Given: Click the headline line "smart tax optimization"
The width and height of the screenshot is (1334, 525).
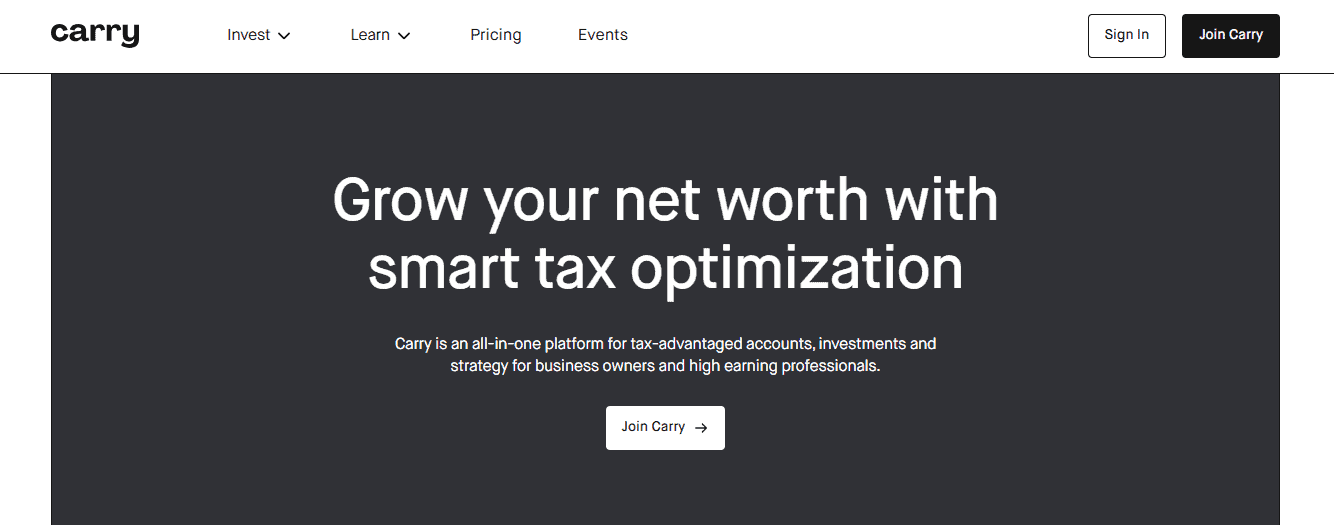Looking at the screenshot, I should click(665, 267).
